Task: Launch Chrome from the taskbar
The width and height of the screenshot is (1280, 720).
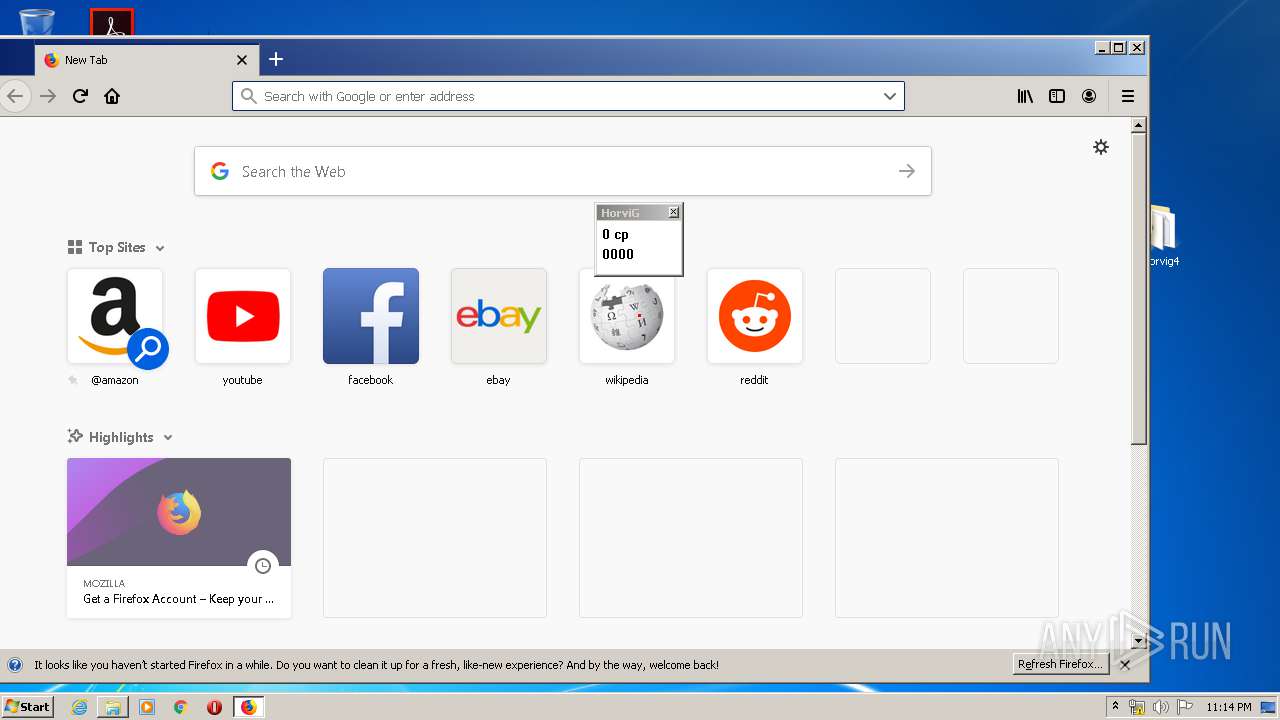Action: click(181, 707)
